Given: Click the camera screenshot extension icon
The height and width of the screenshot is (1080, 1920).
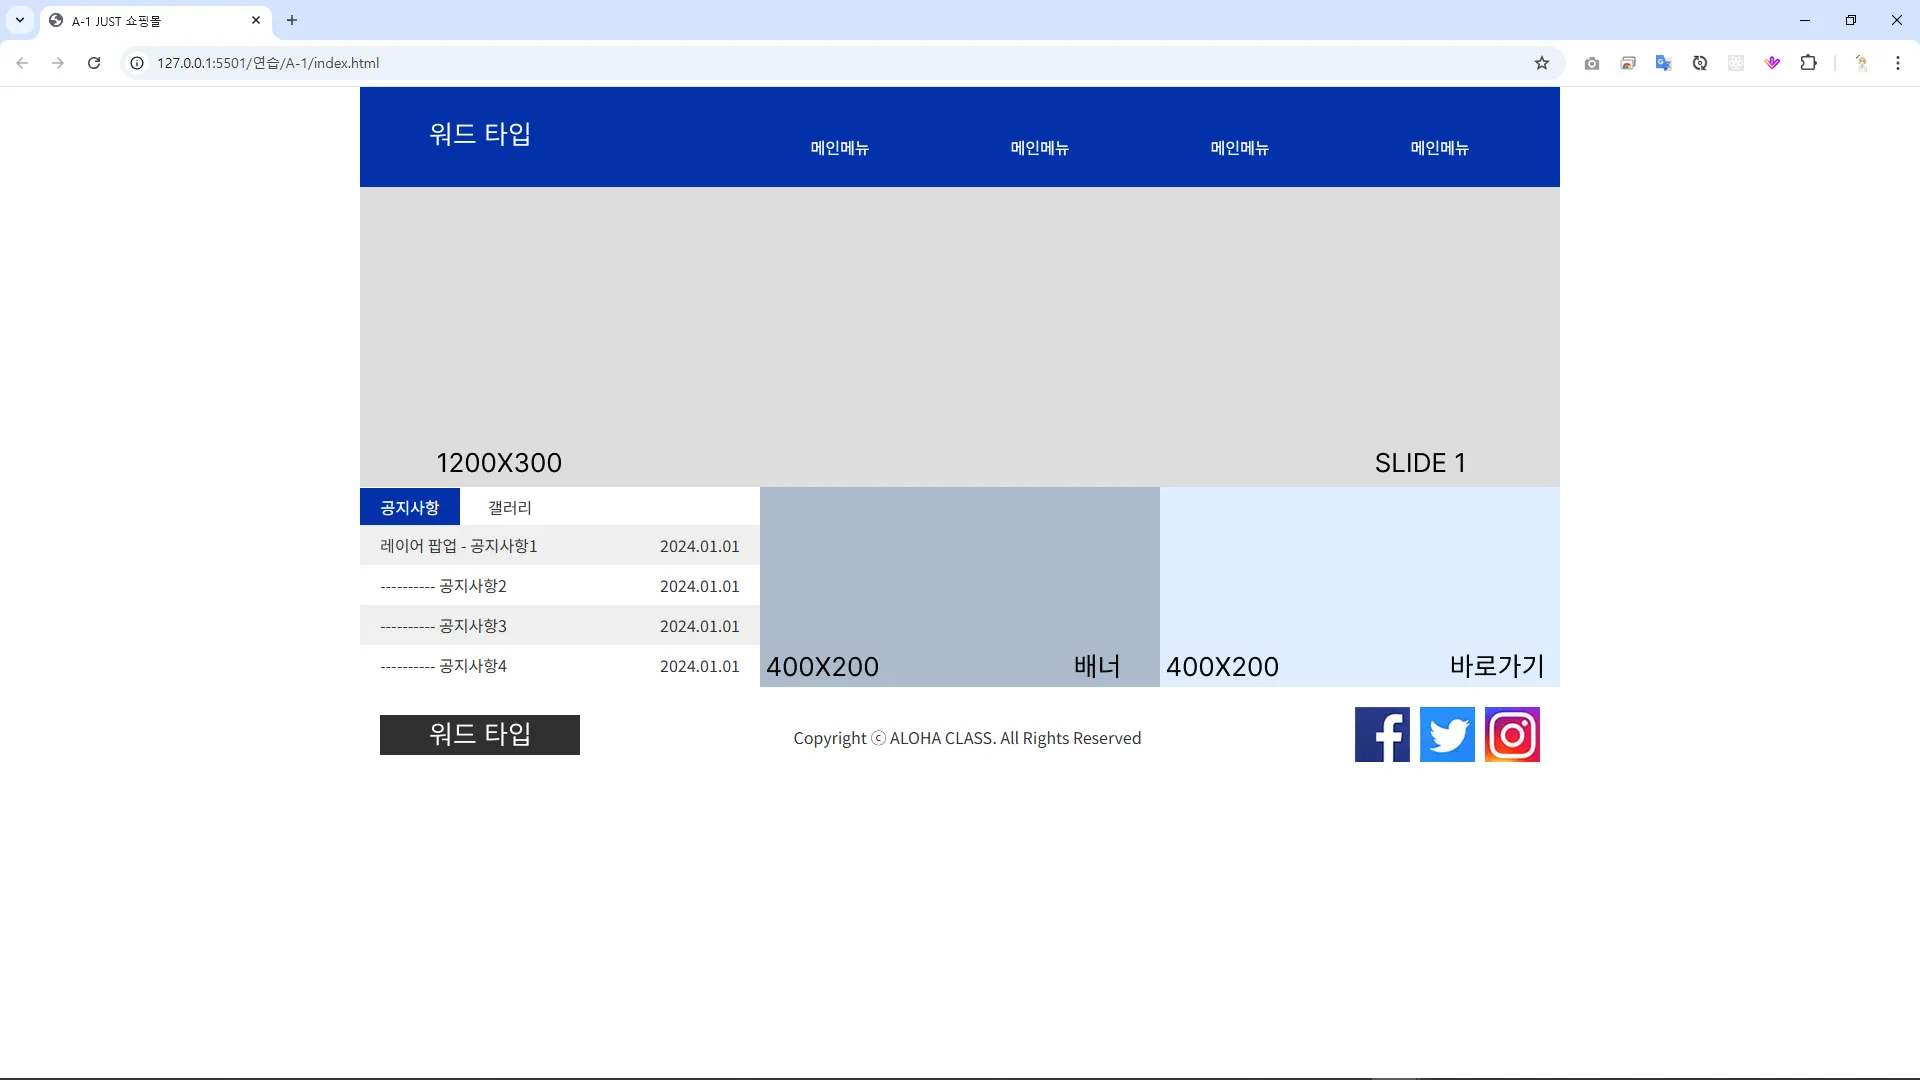Looking at the screenshot, I should (x=1592, y=63).
